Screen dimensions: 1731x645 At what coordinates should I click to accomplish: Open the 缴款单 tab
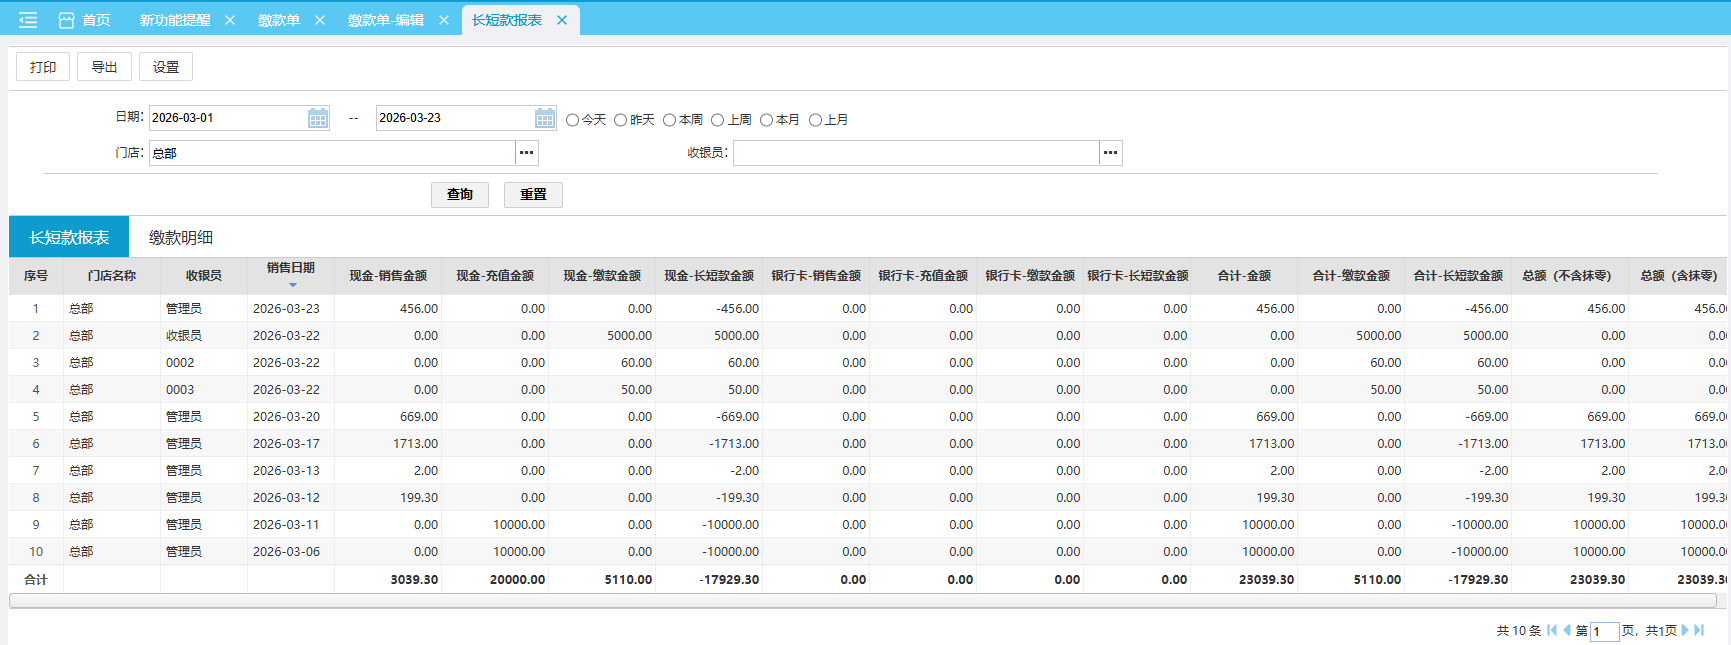(278, 20)
